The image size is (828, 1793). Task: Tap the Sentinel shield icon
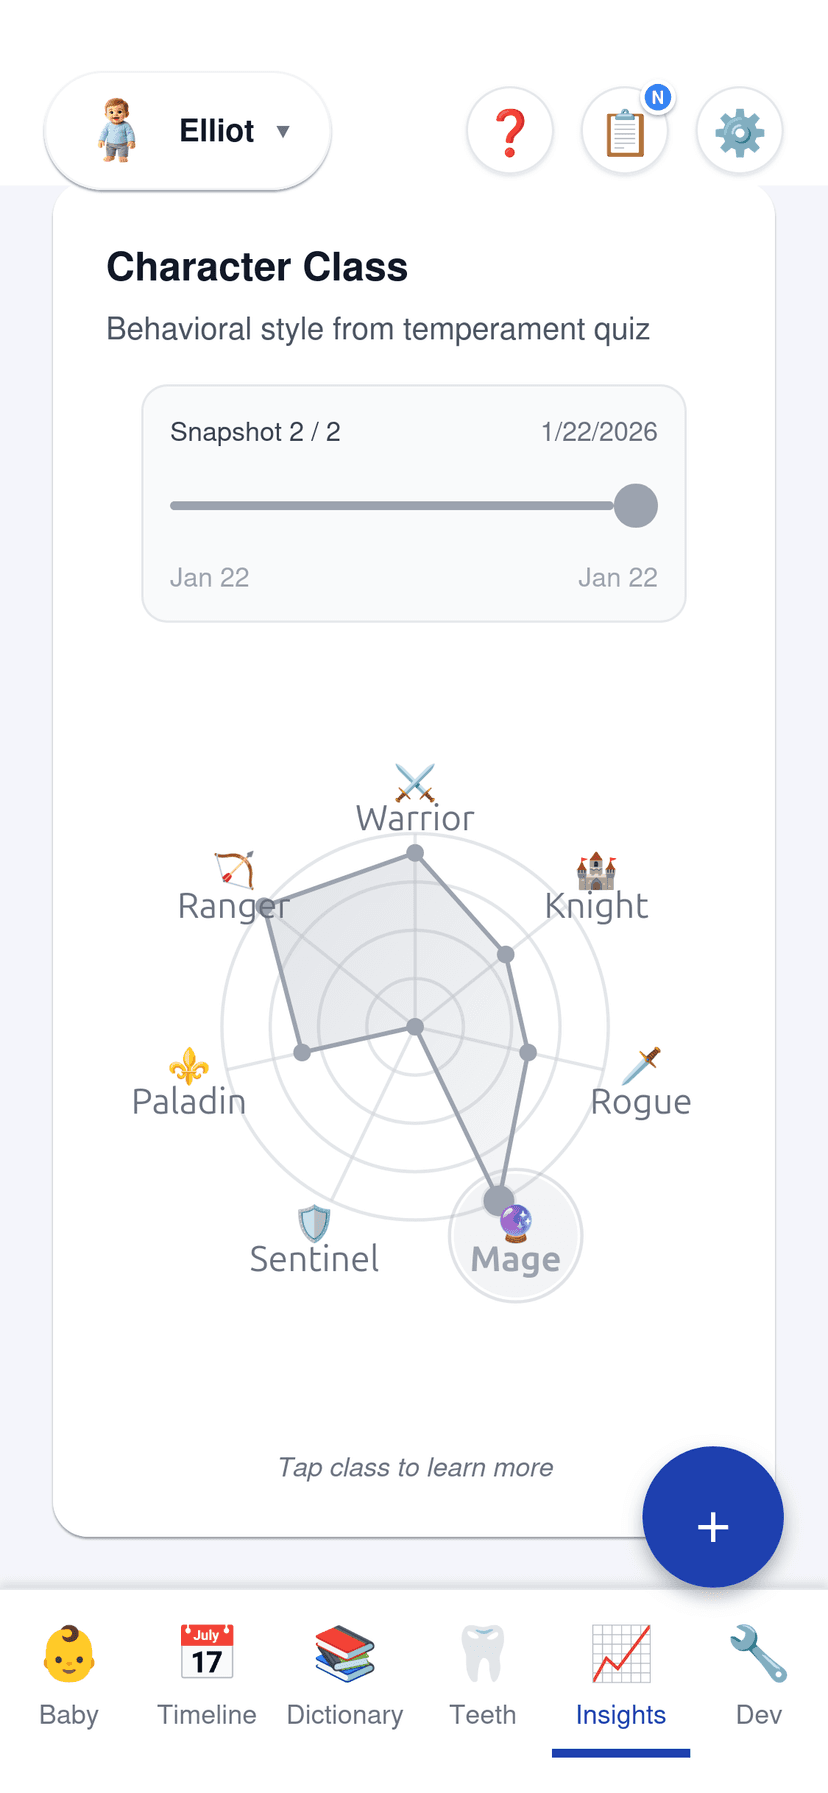[314, 1223]
